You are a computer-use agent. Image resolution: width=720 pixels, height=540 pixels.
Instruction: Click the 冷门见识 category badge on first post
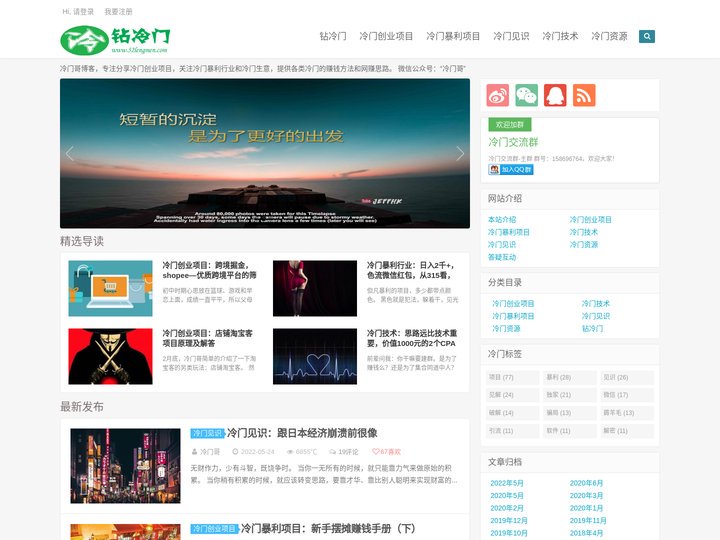click(207, 433)
